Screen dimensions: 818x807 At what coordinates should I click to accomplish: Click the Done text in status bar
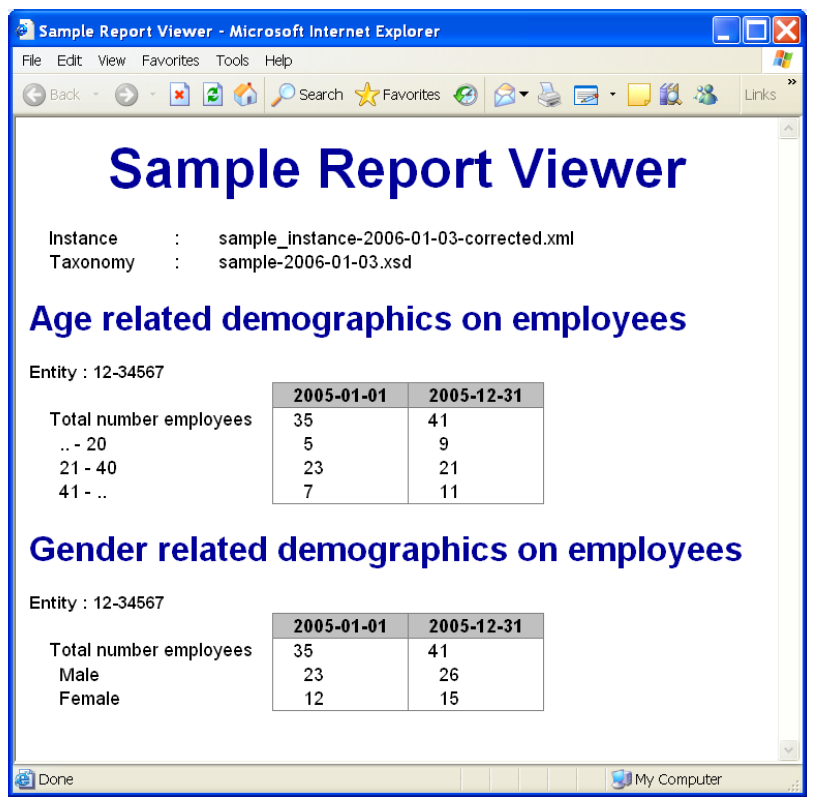56,779
